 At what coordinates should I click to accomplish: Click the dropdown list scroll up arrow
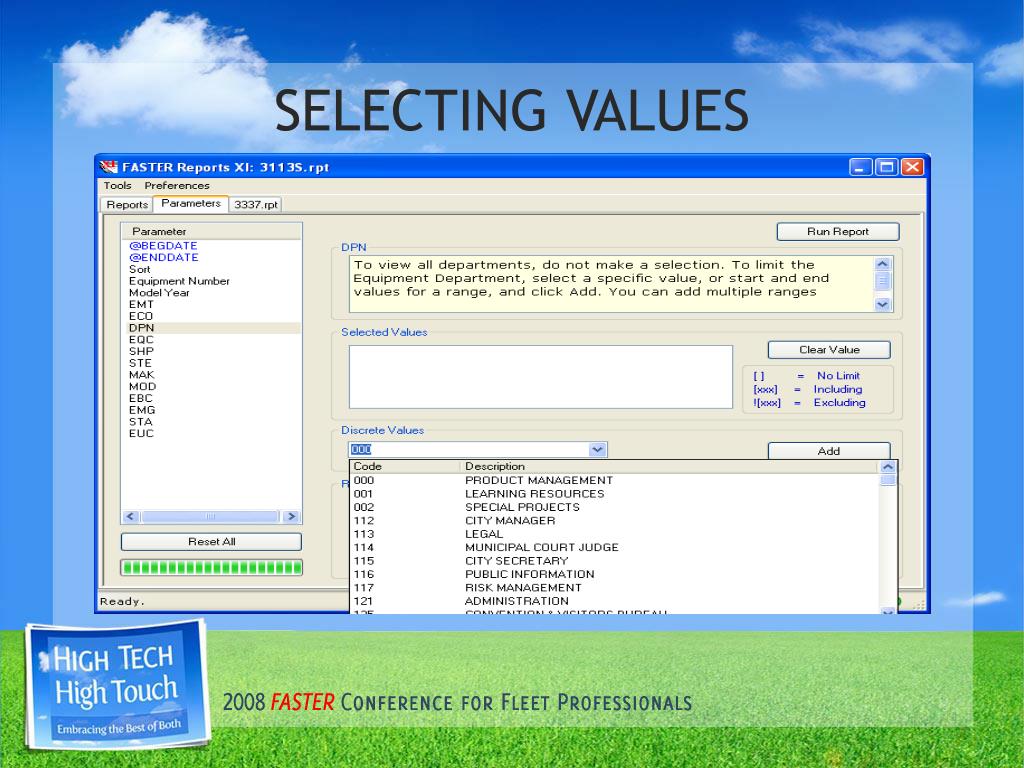(888, 467)
